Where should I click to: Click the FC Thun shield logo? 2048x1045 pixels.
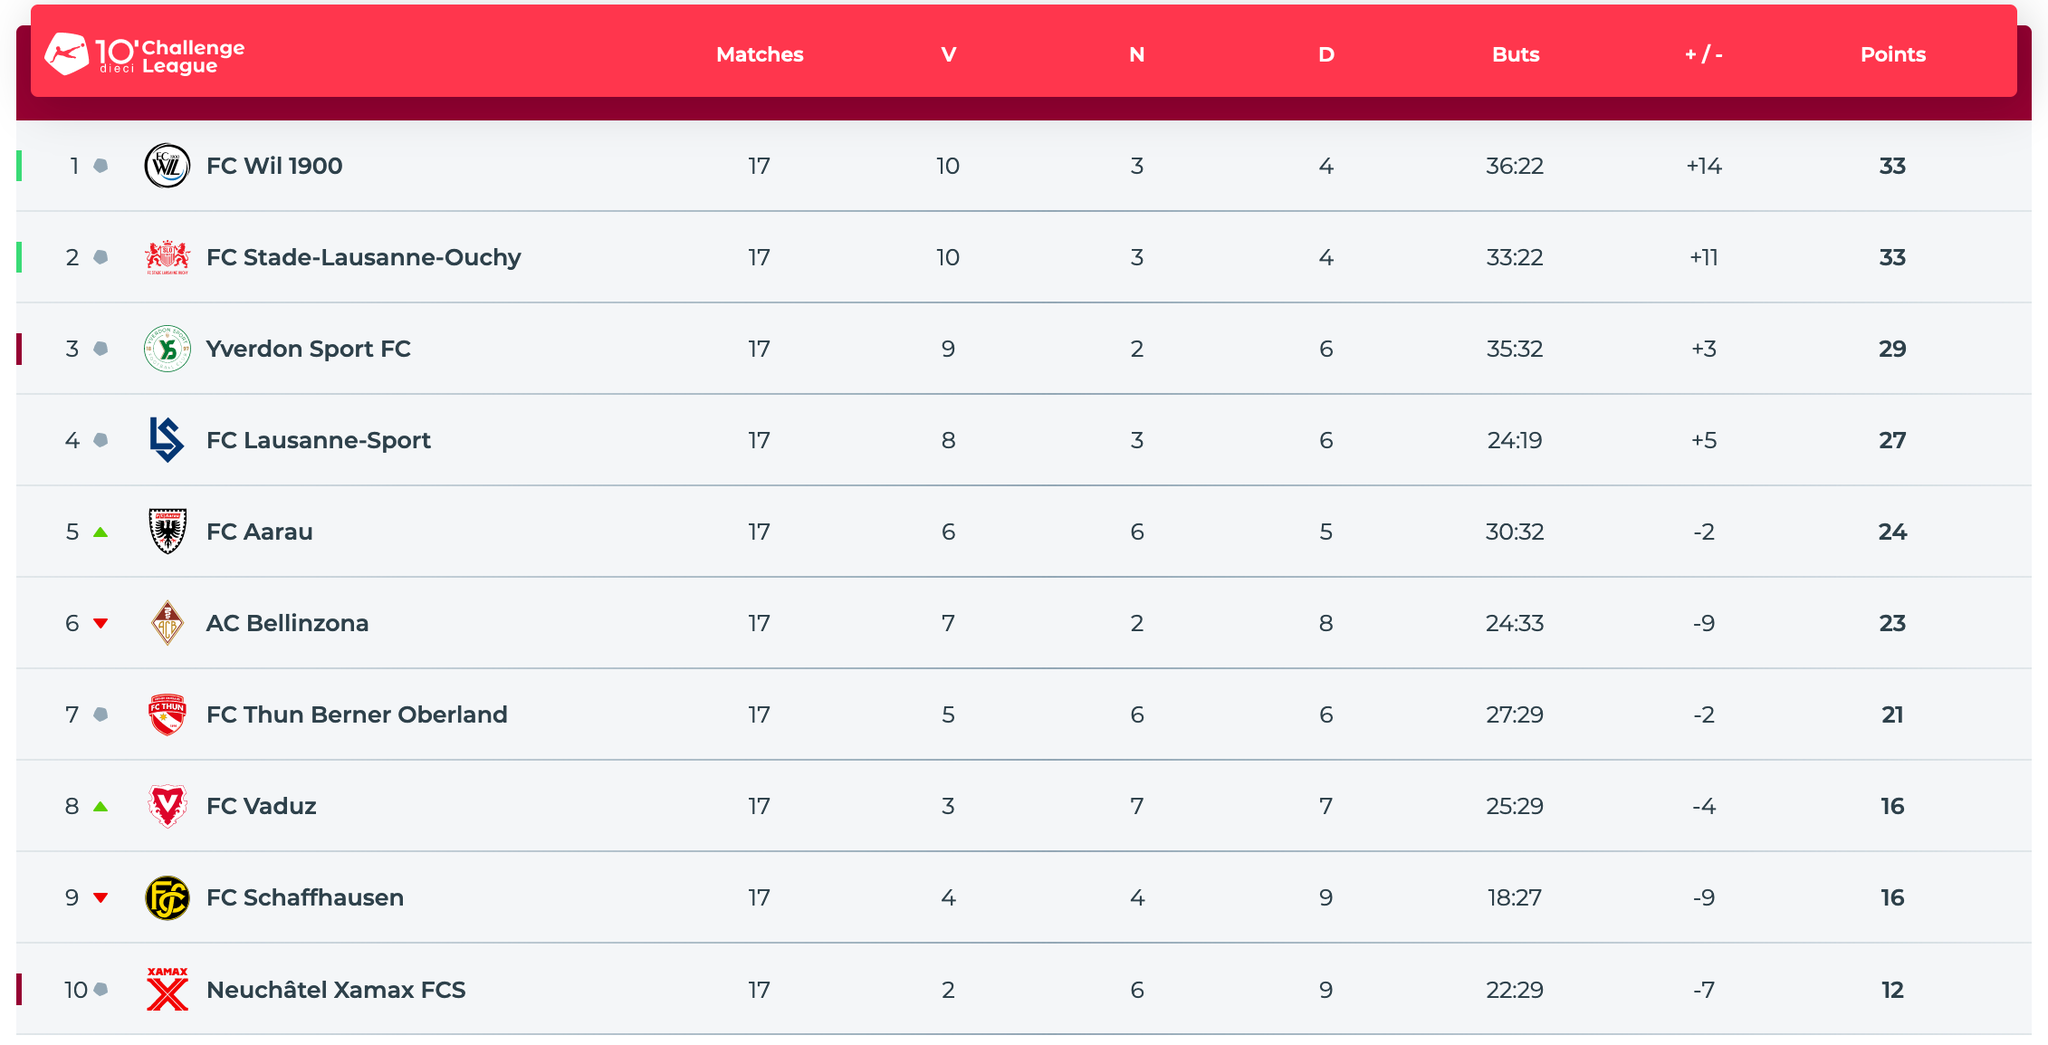pos(167,714)
